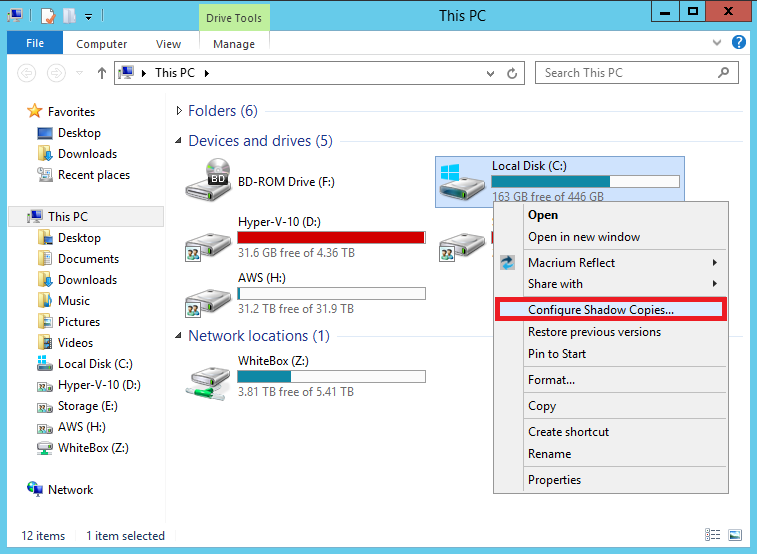
Task: Open the Macrium Reflect submenu
Action: 611,263
